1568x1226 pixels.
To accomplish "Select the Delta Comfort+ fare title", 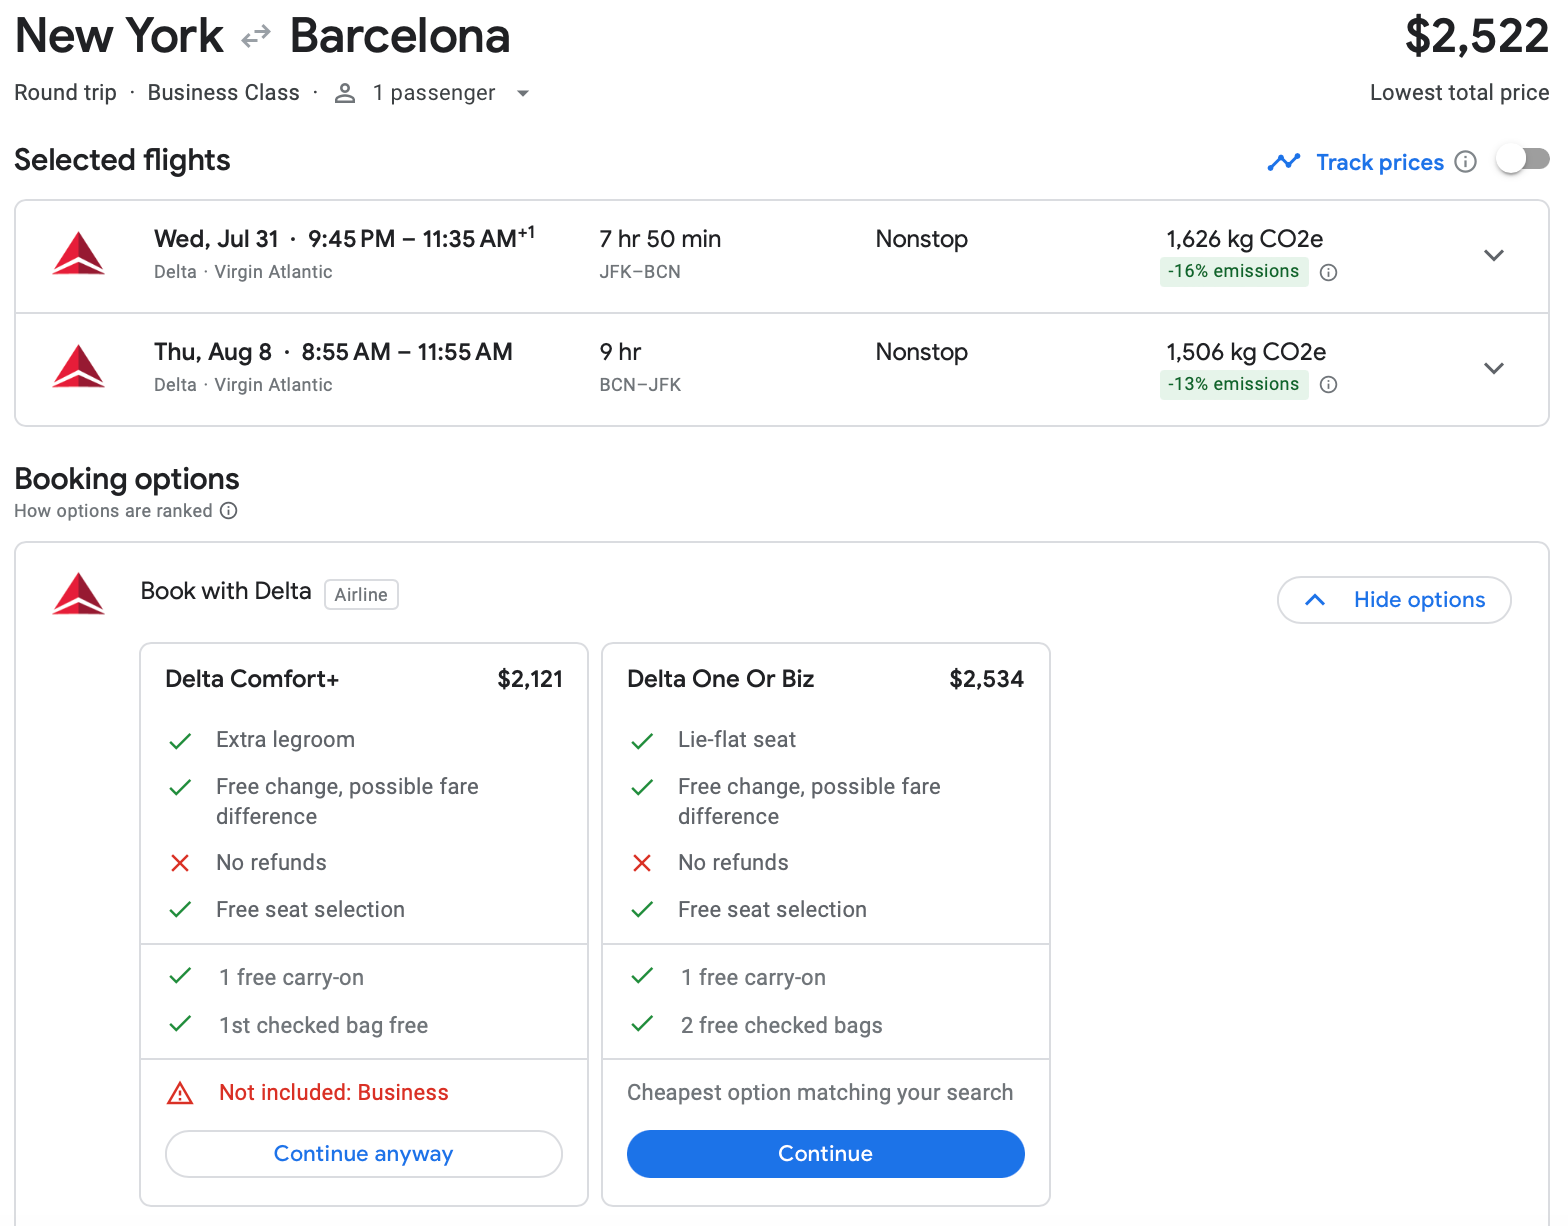I will click(252, 679).
